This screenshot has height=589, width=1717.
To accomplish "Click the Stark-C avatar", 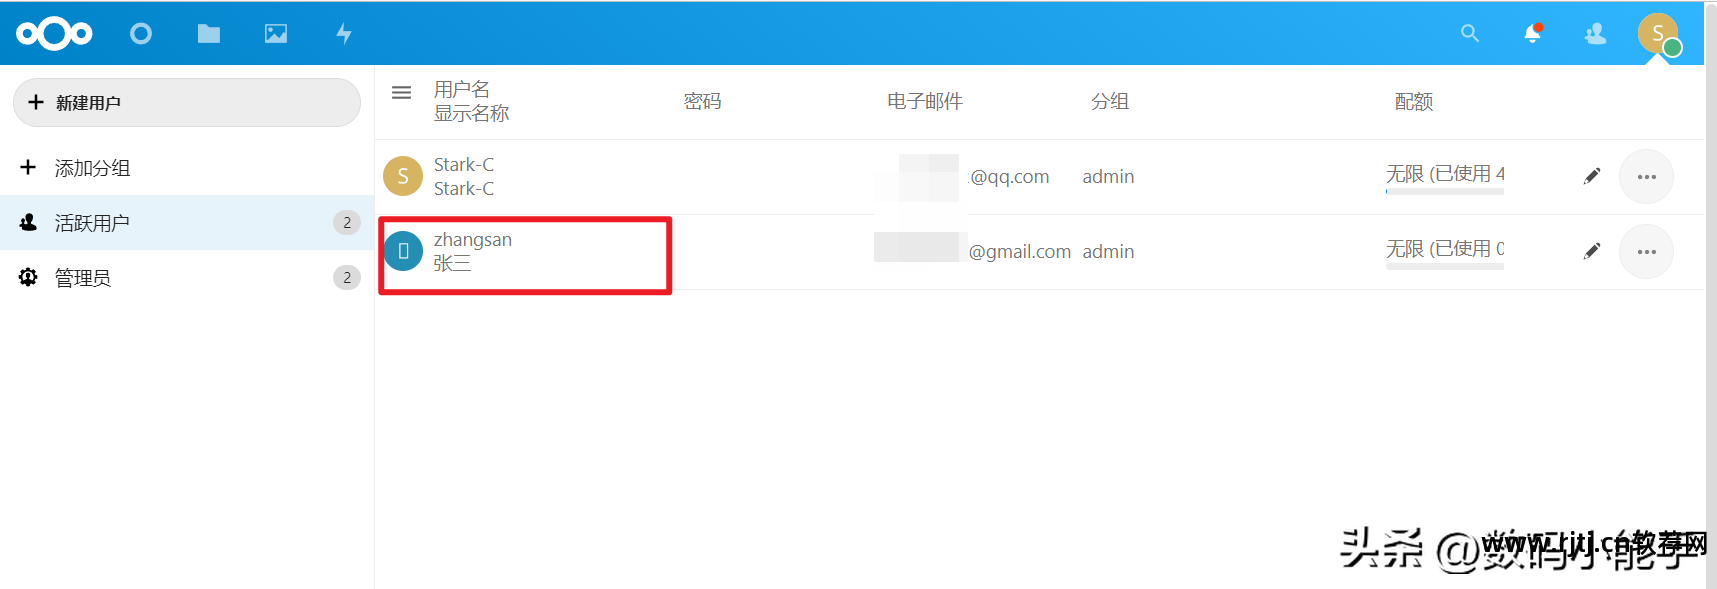I will (x=403, y=176).
